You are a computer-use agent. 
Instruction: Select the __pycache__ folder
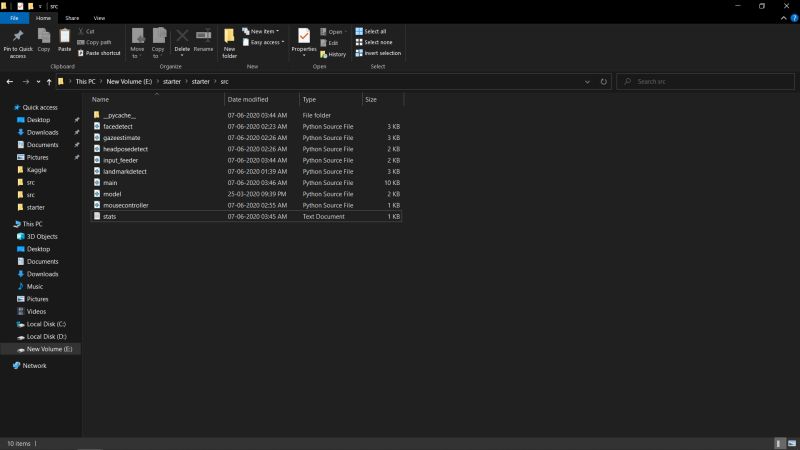246,115
